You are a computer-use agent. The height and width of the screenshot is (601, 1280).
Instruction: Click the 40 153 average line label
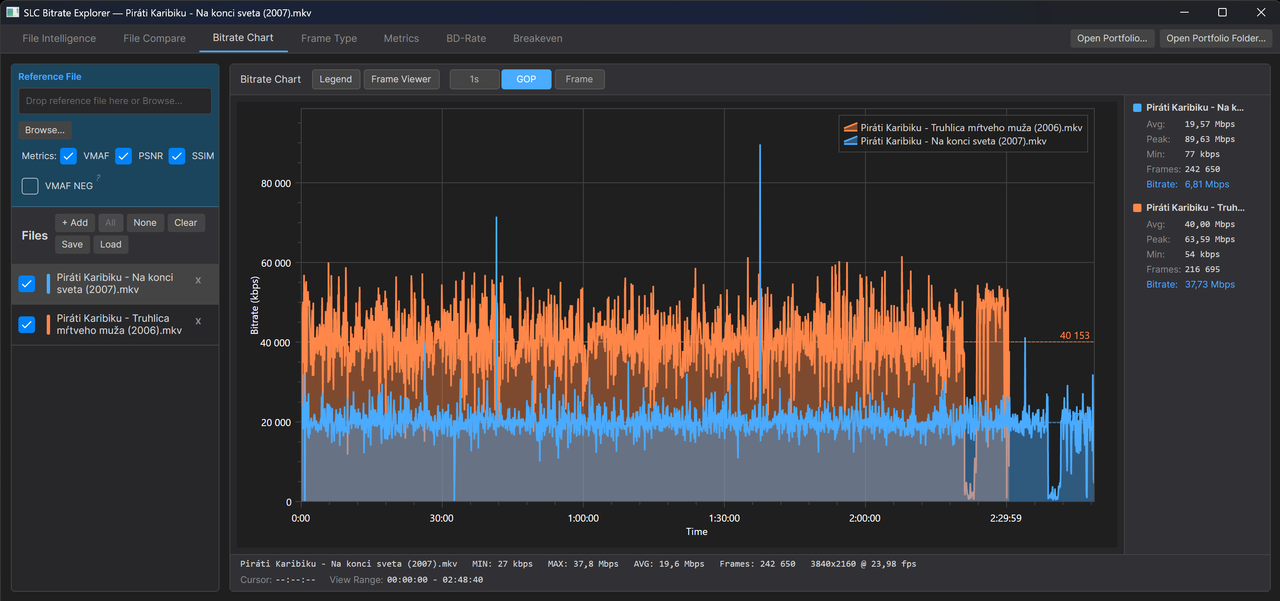pyautogui.click(x=1074, y=335)
